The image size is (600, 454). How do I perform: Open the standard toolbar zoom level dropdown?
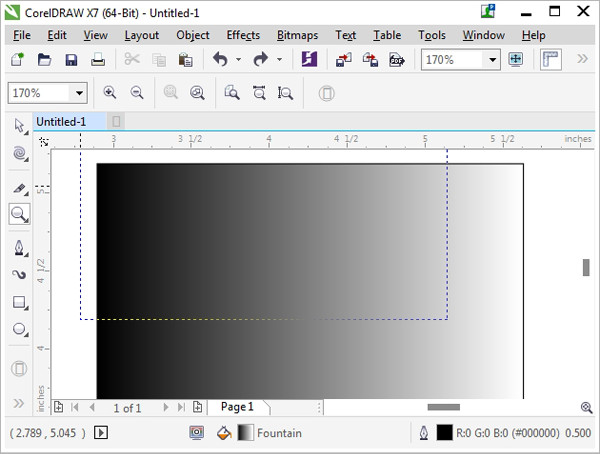click(x=492, y=60)
